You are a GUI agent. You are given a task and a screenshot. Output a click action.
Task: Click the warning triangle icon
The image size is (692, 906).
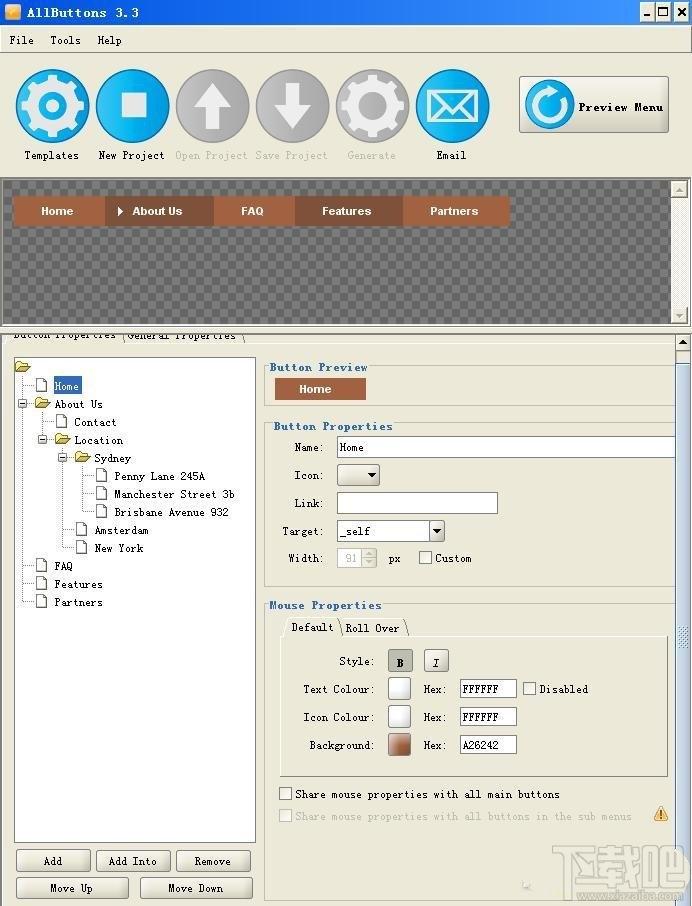[661, 814]
